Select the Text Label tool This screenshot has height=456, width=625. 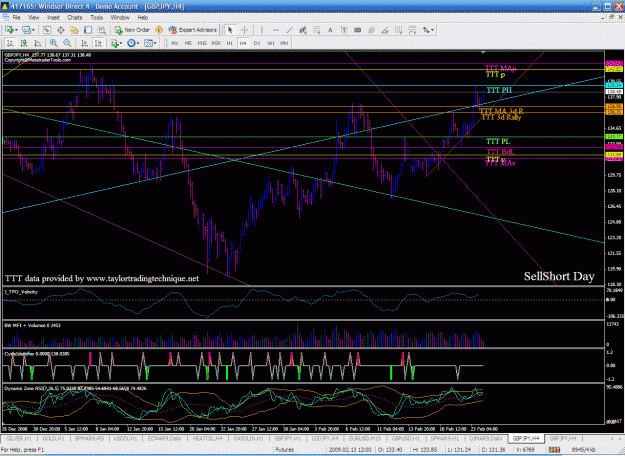(x=344, y=30)
